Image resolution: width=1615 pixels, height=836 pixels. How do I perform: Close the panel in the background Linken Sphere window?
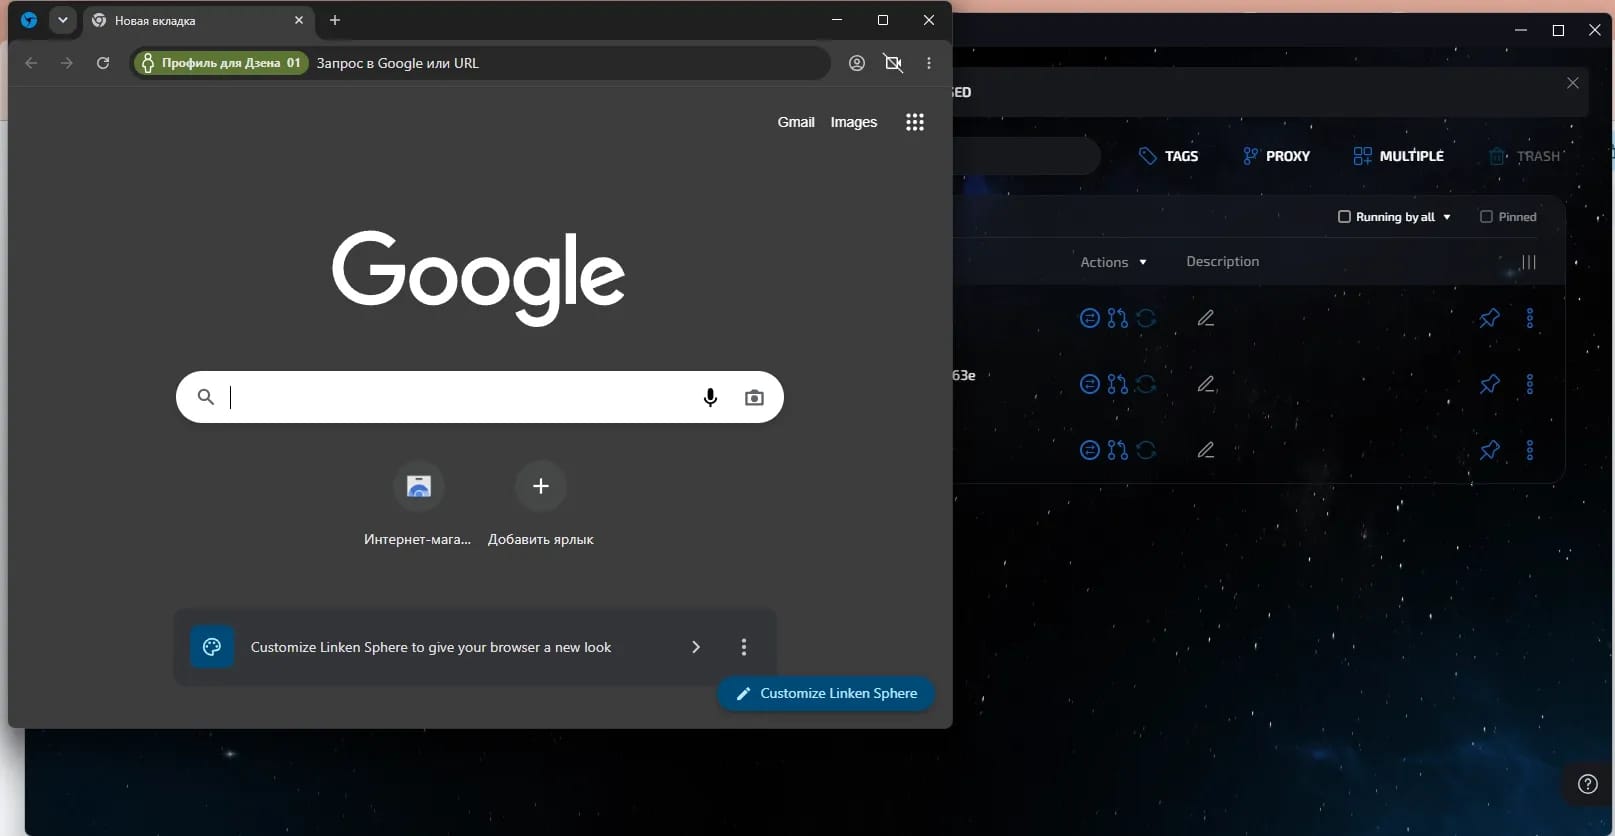coord(1573,83)
